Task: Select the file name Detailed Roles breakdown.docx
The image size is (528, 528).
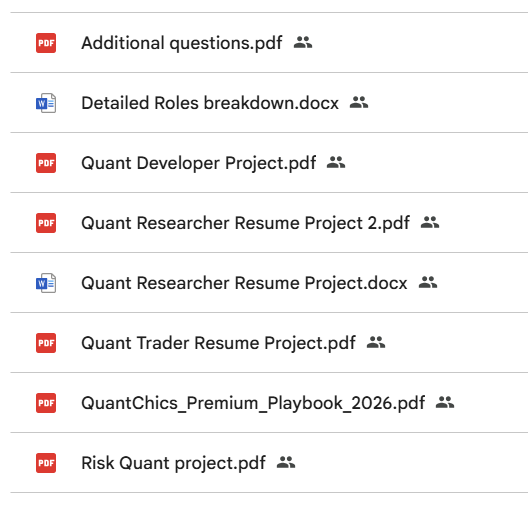Action: tap(210, 103)
